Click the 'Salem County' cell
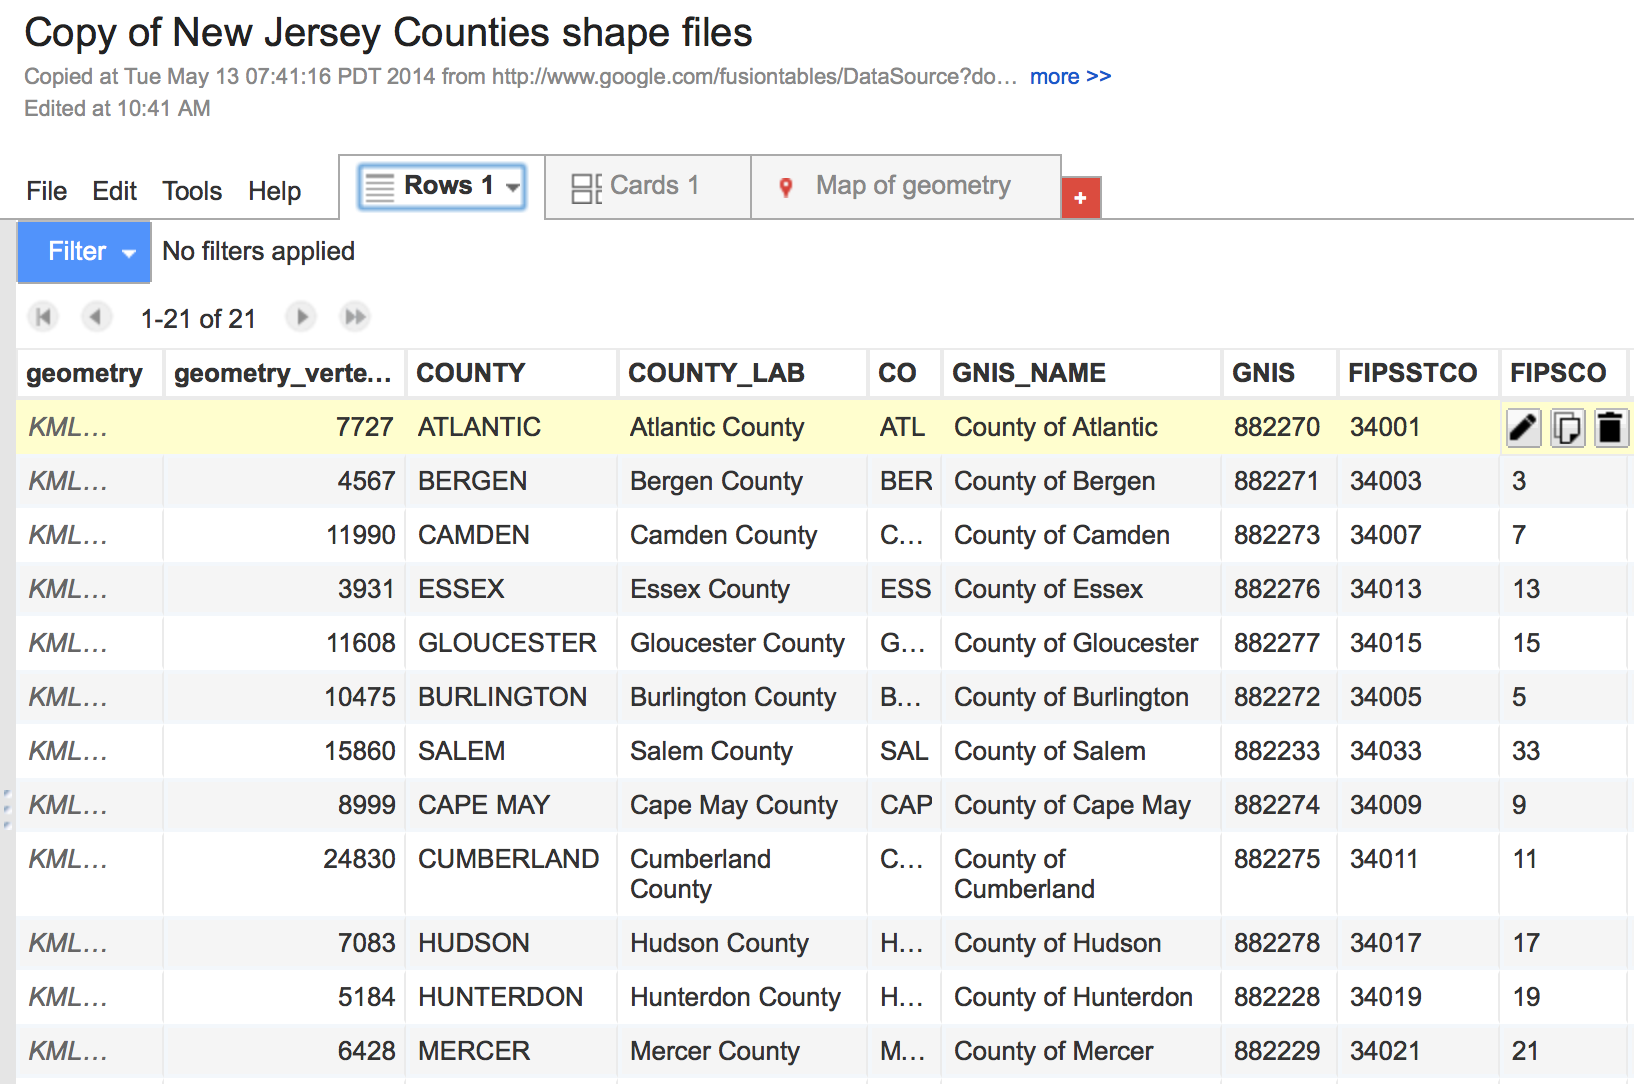Screen dimensions: 1634x1084 [x=742, y=751]
